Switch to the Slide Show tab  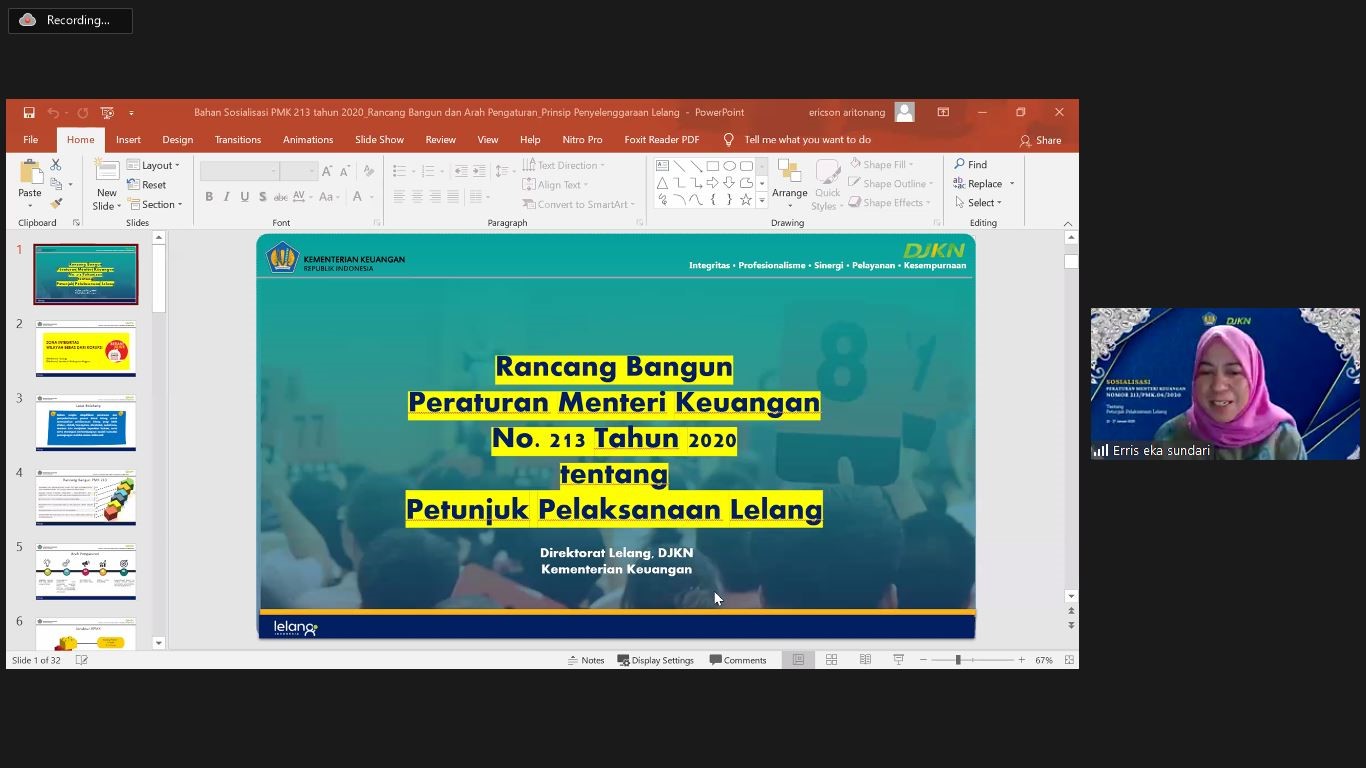click(x=379, y=140)
